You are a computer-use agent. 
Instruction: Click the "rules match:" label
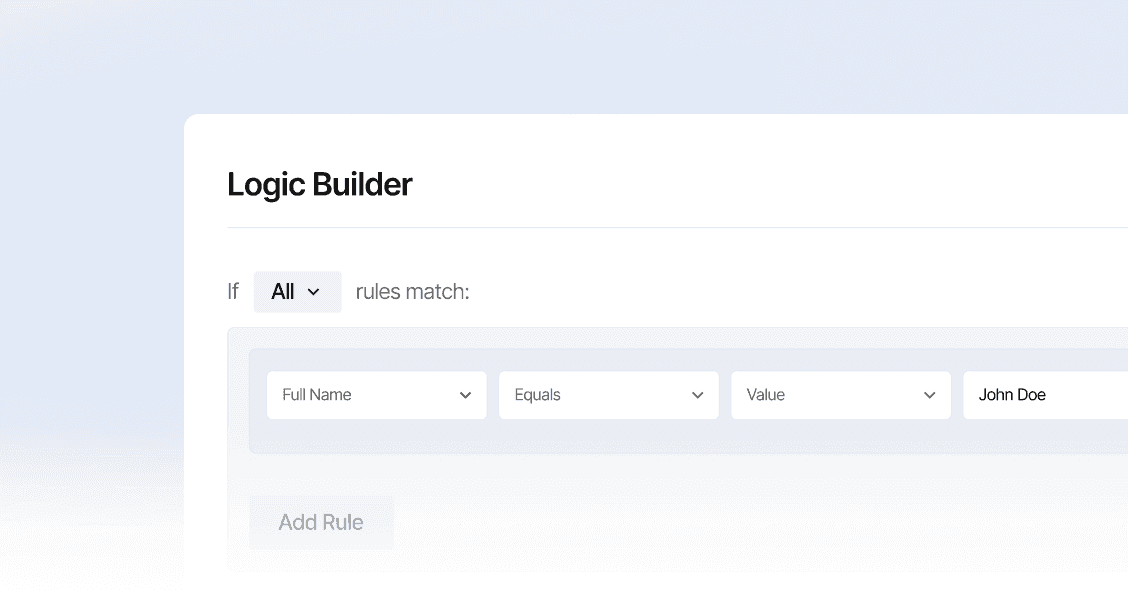(412, 292)
